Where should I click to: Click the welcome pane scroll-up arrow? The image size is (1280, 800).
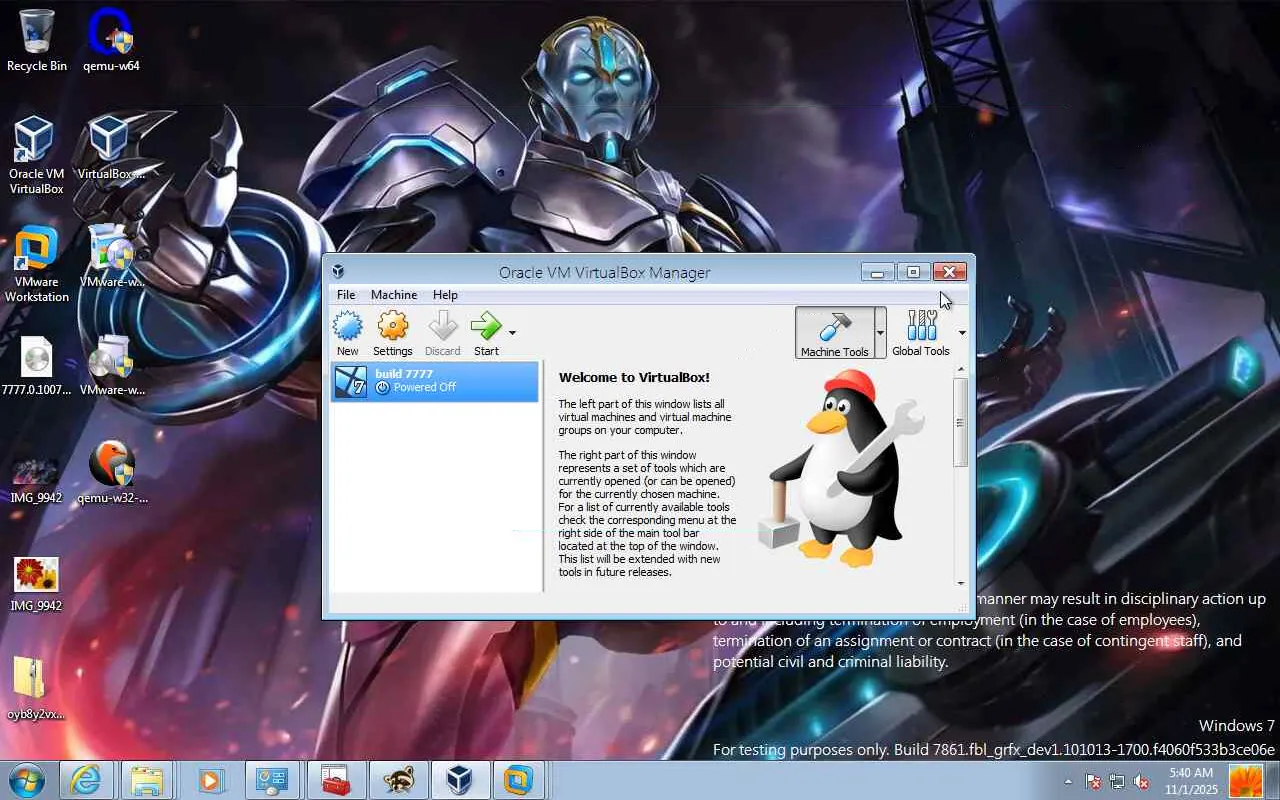(x=960, y=370)
